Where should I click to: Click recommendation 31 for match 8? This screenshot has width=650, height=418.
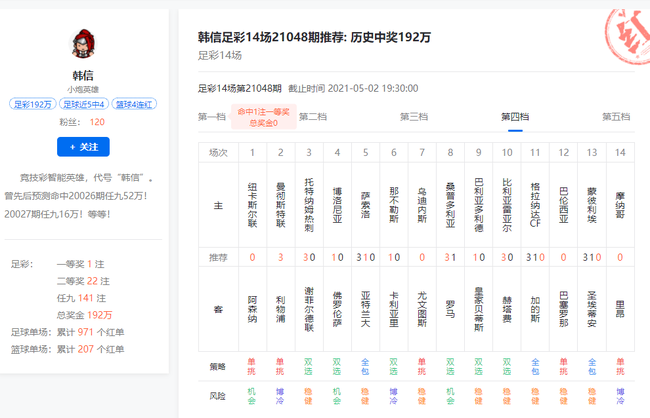tap(450, 258)
